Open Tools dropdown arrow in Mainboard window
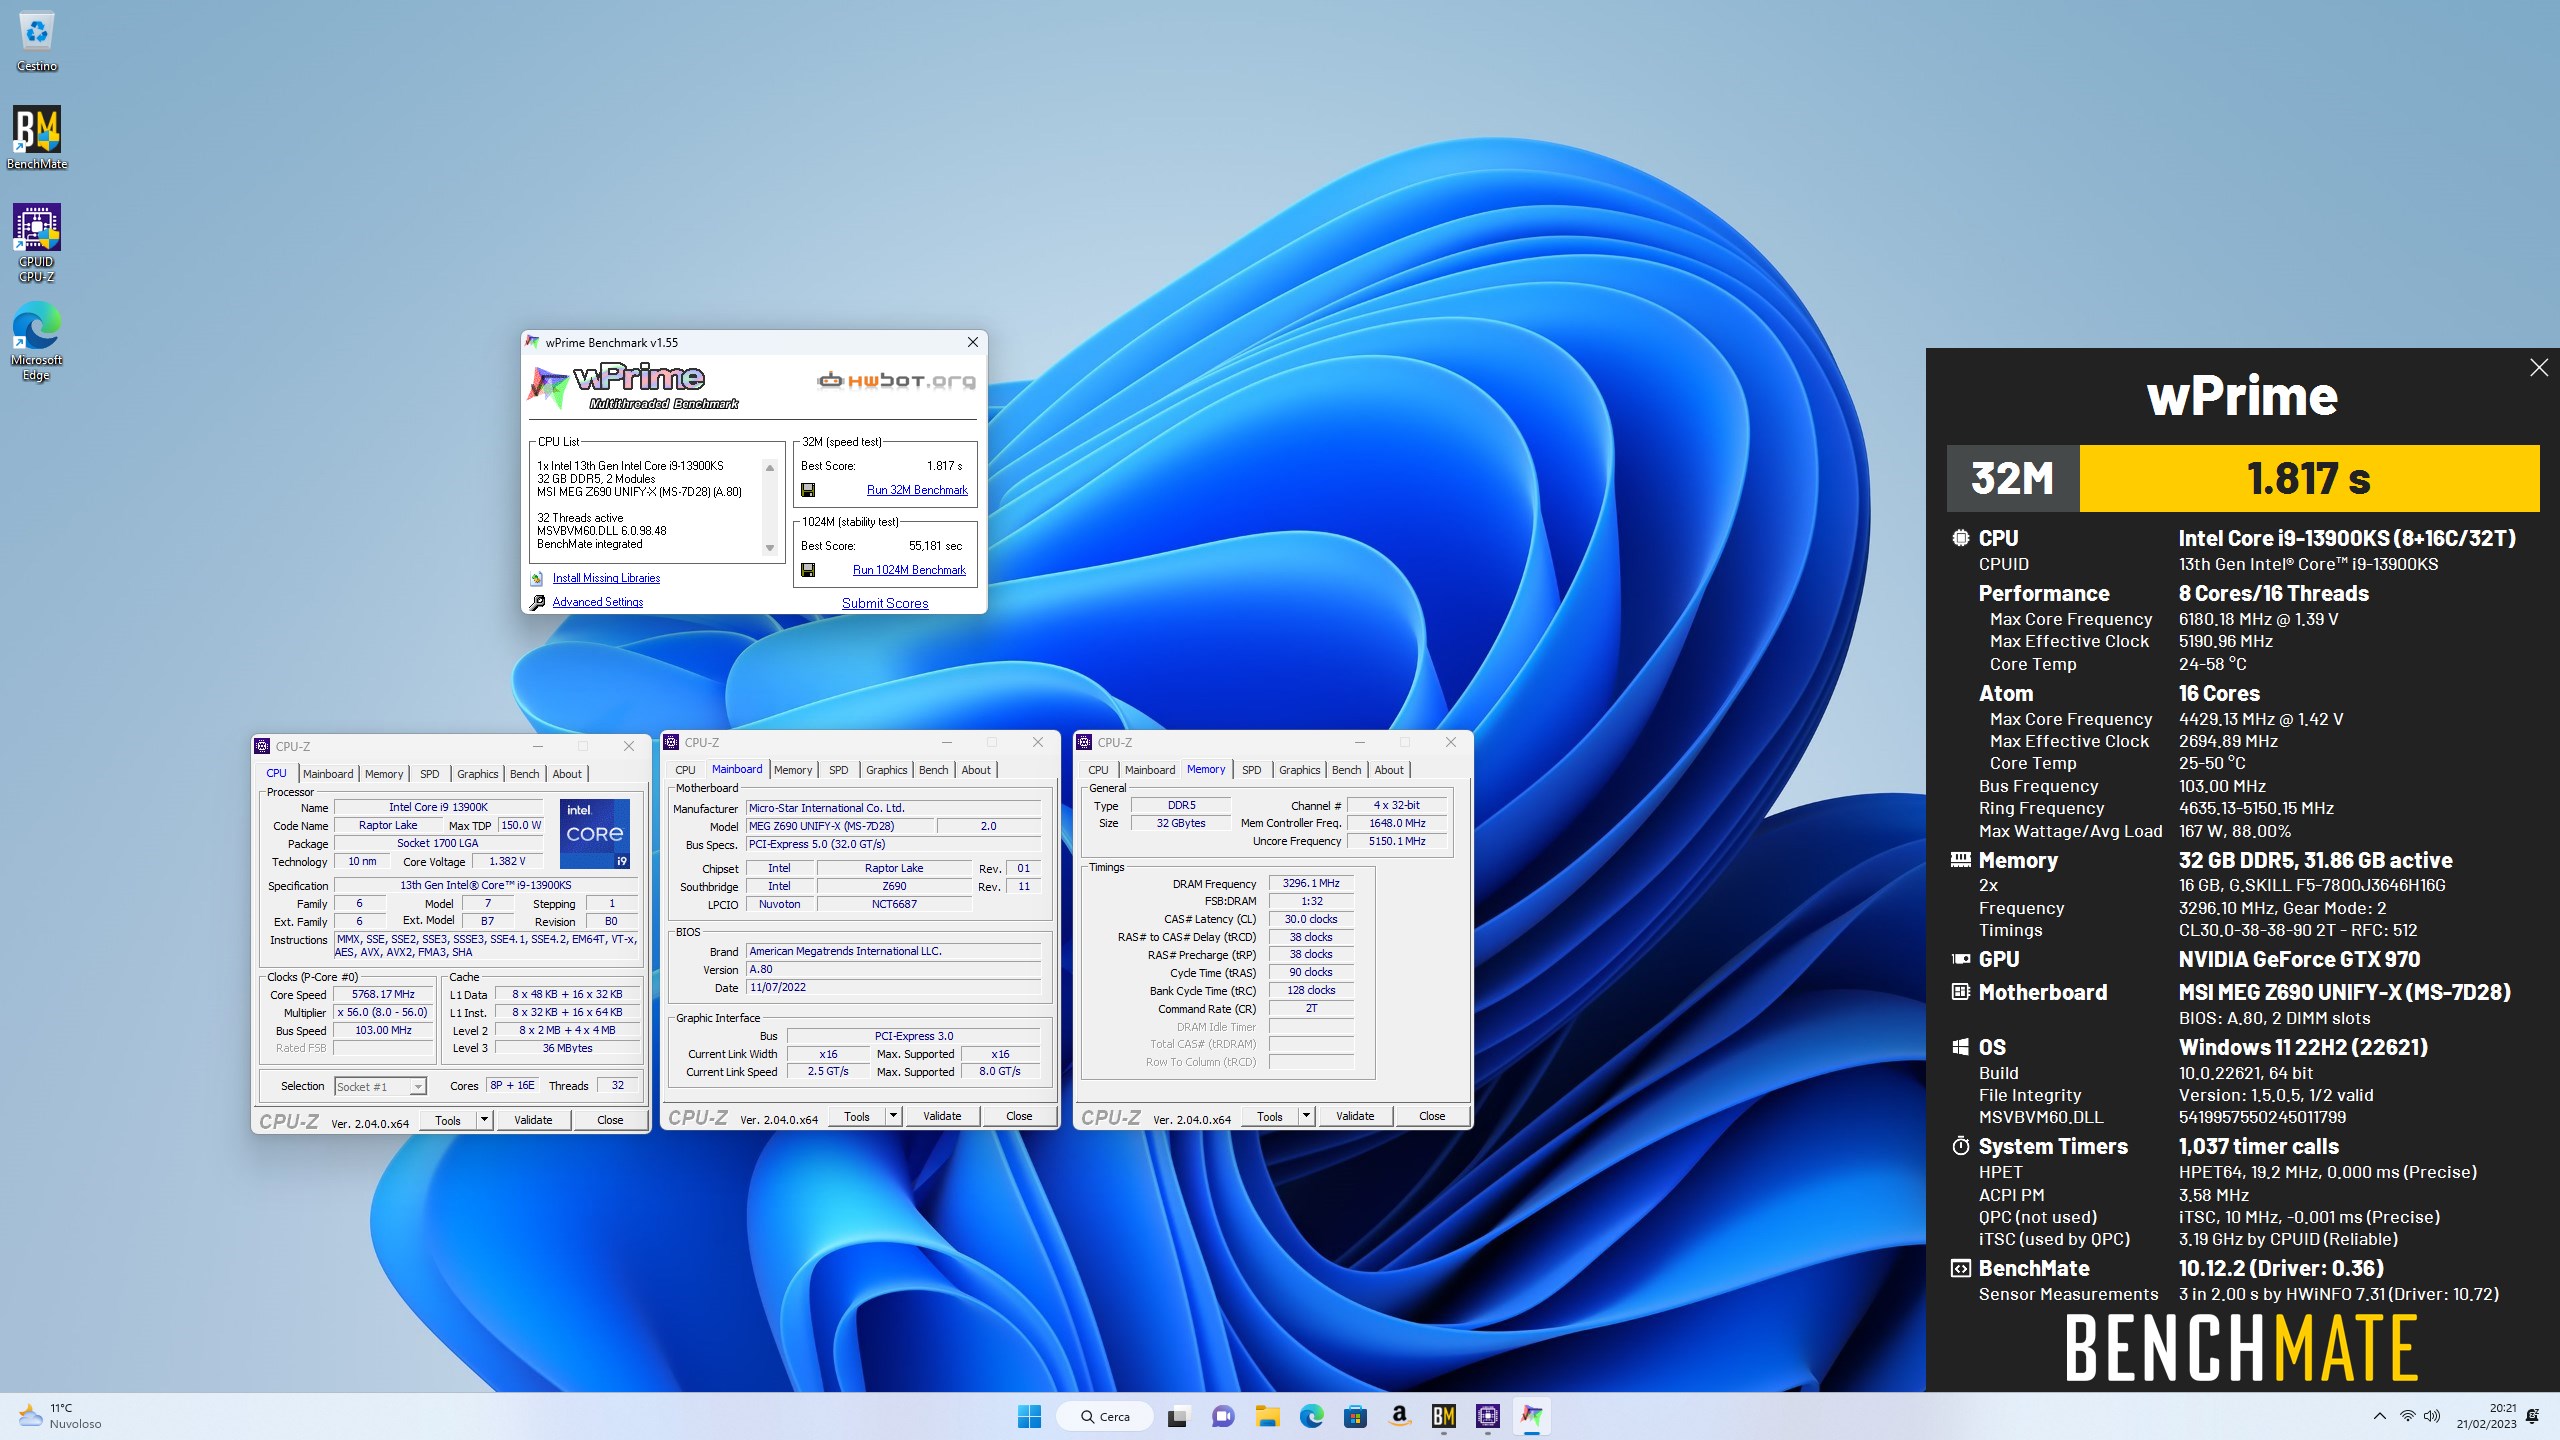This screenshot has width=2560, height=1440. coord(893,1116)
